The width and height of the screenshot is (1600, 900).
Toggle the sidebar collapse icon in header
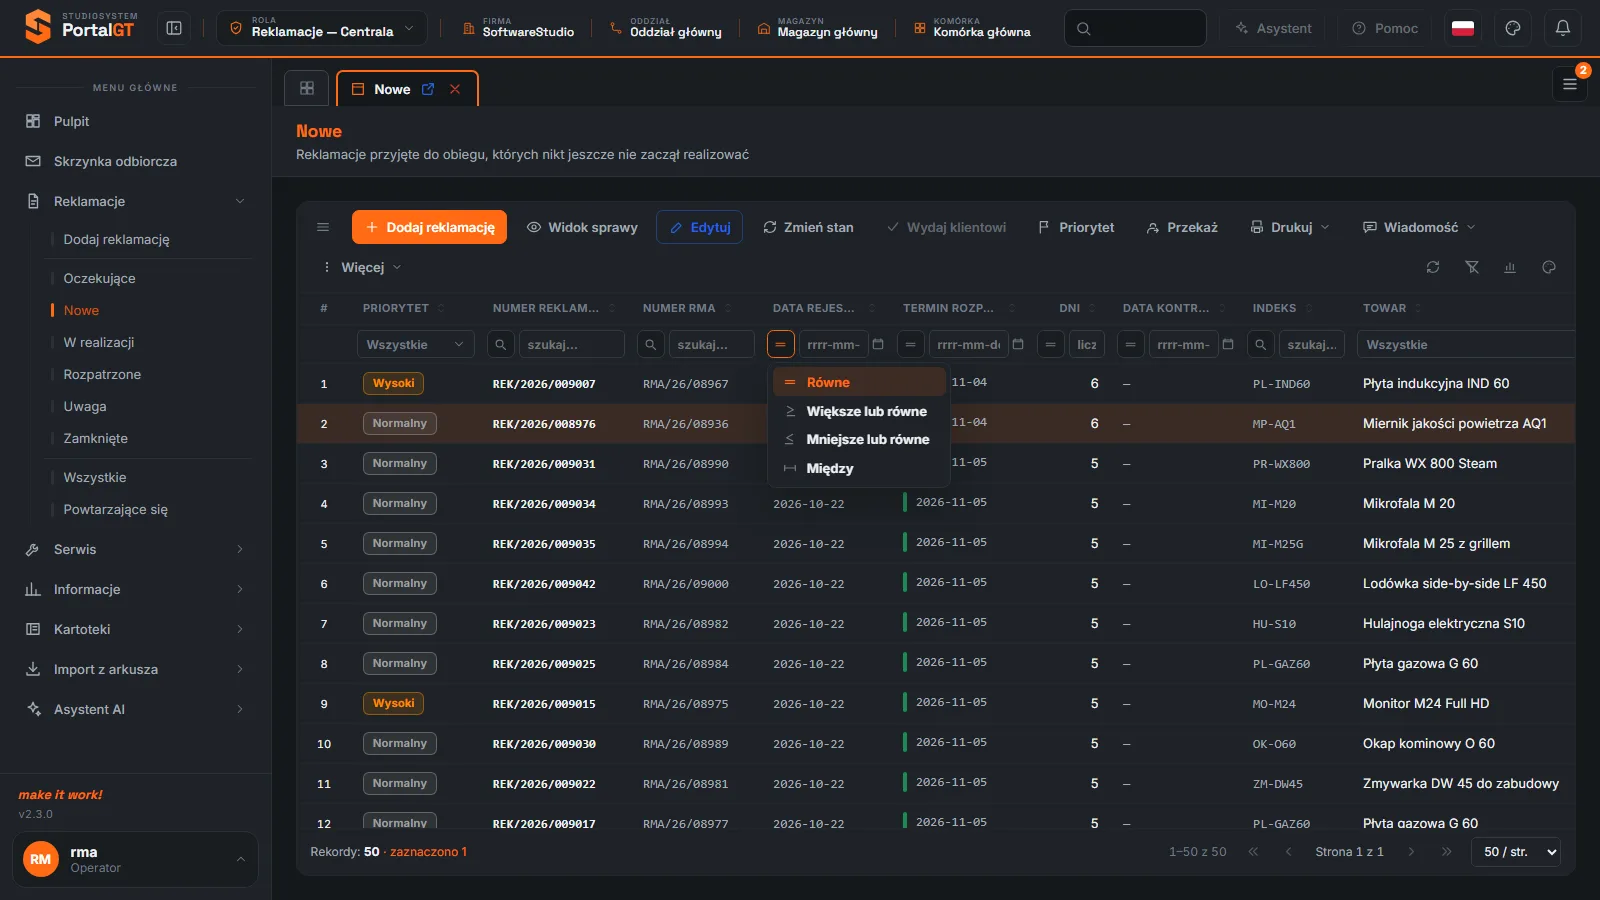pos(174,28)
